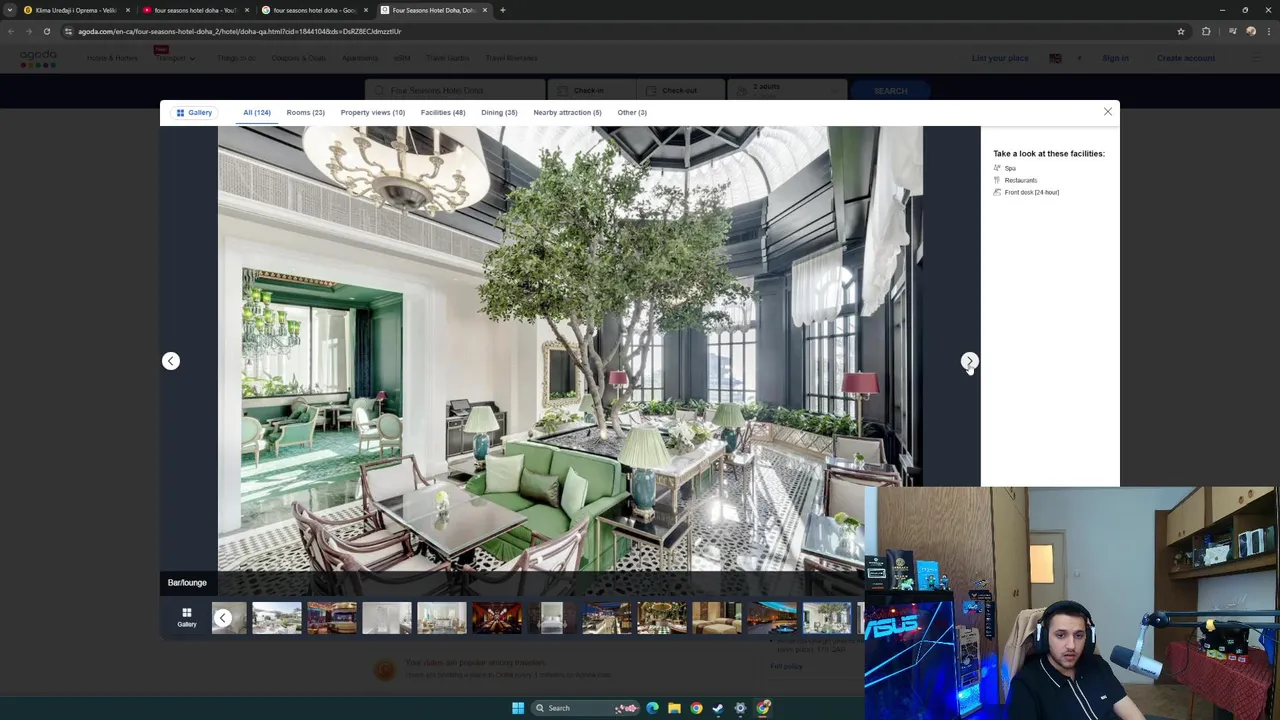Image resolution: width=1280 pixels, height=720 pixels.
Task: Select the Other (3) tab
Action: pyautogui.click(x=632, y=113)
